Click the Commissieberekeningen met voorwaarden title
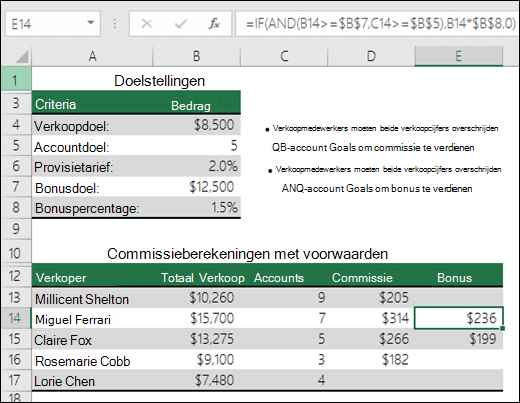 pos(247,254)
